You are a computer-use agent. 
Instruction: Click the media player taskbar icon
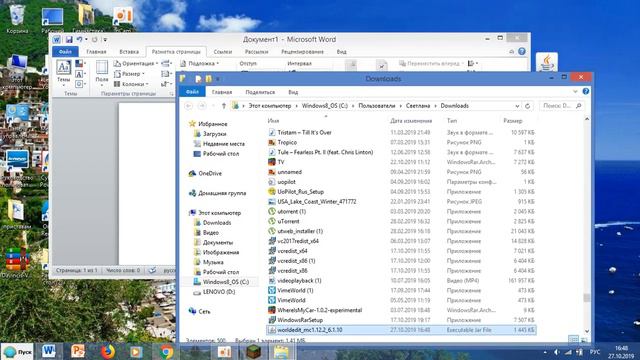point(136,351)
